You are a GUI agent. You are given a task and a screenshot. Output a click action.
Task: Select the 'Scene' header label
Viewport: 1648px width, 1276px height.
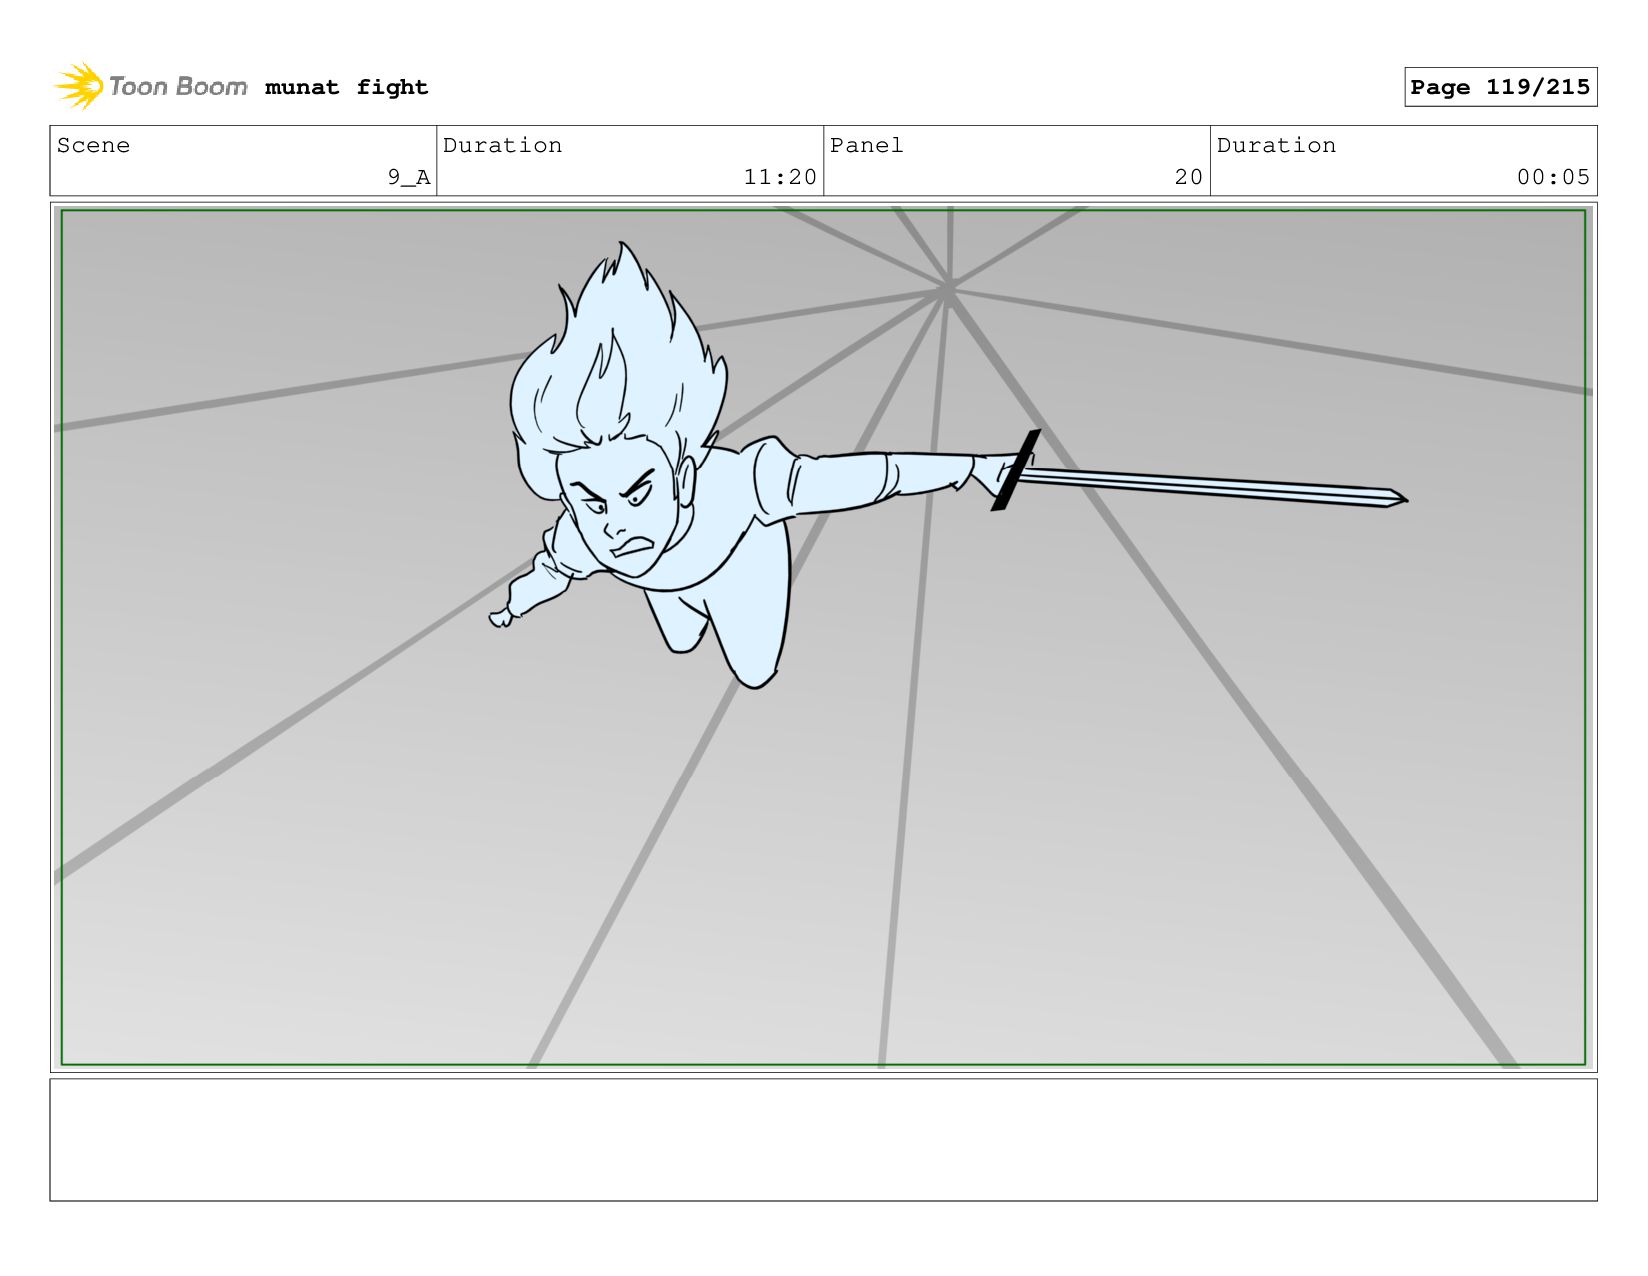93,145
